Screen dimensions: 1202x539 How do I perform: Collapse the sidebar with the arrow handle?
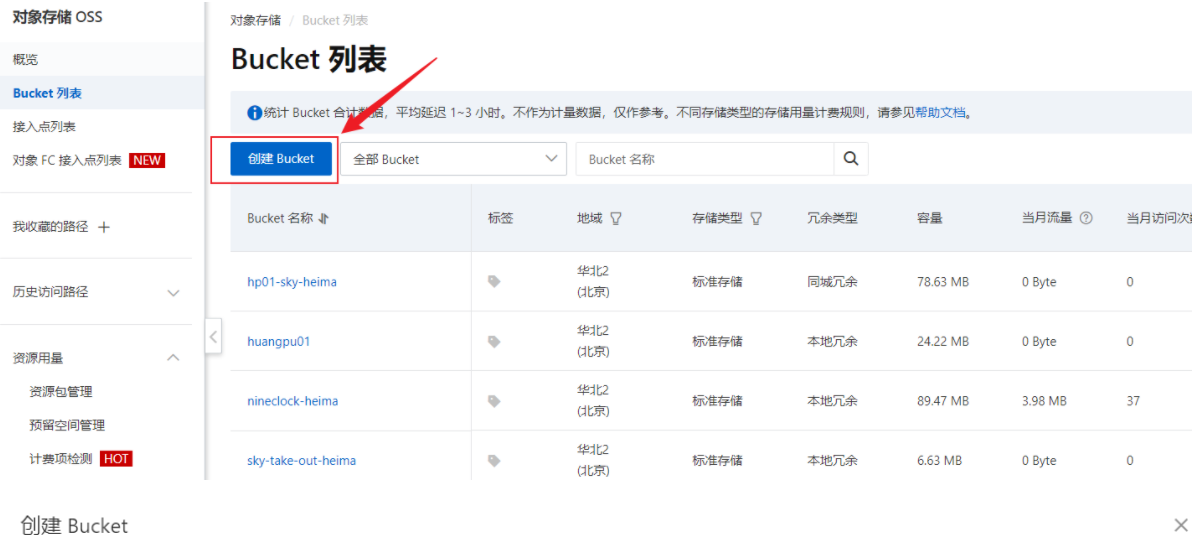(x=213, y=336)
